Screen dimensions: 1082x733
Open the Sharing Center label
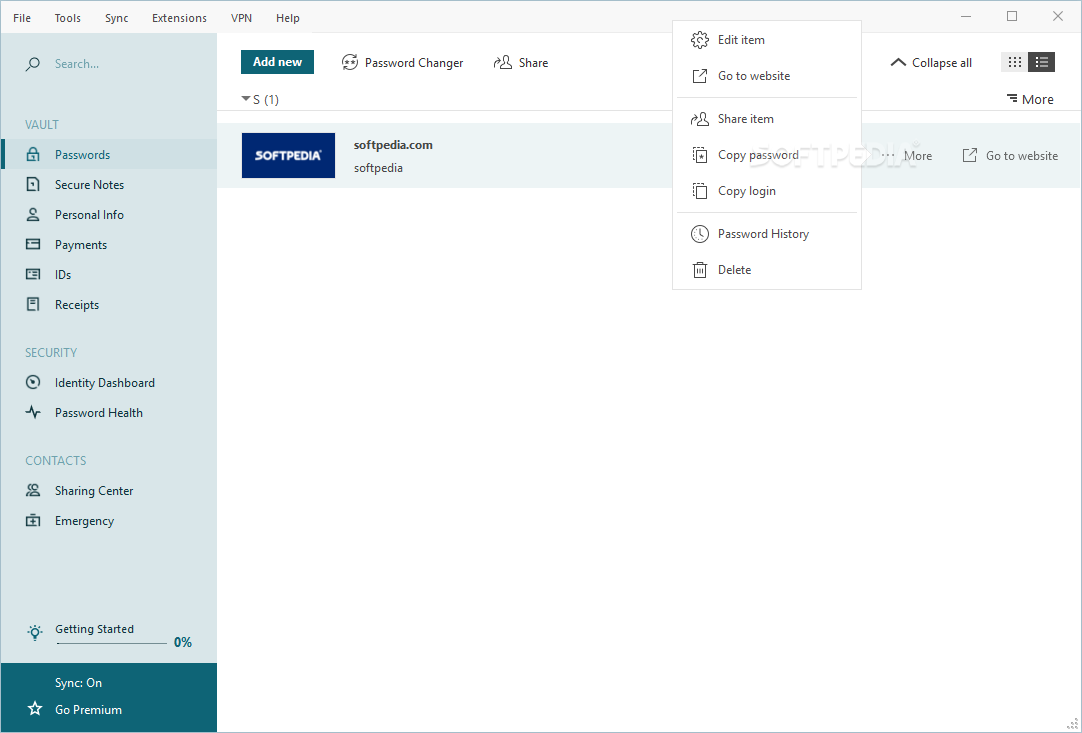tap(94, 491)
